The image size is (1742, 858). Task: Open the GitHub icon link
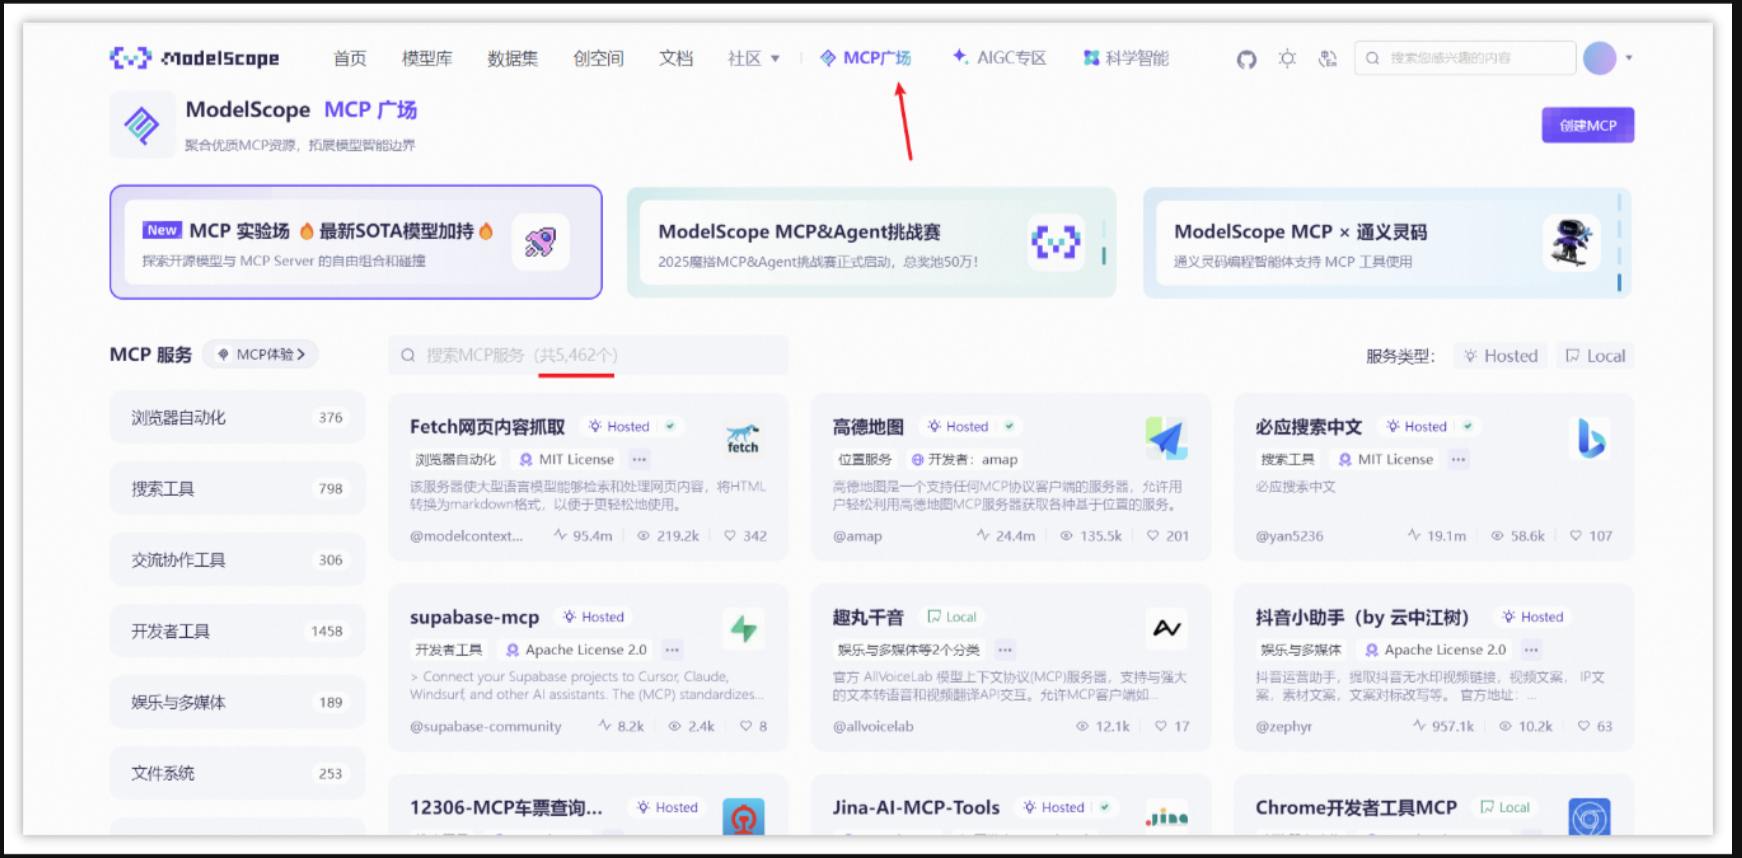point(1246,59)
